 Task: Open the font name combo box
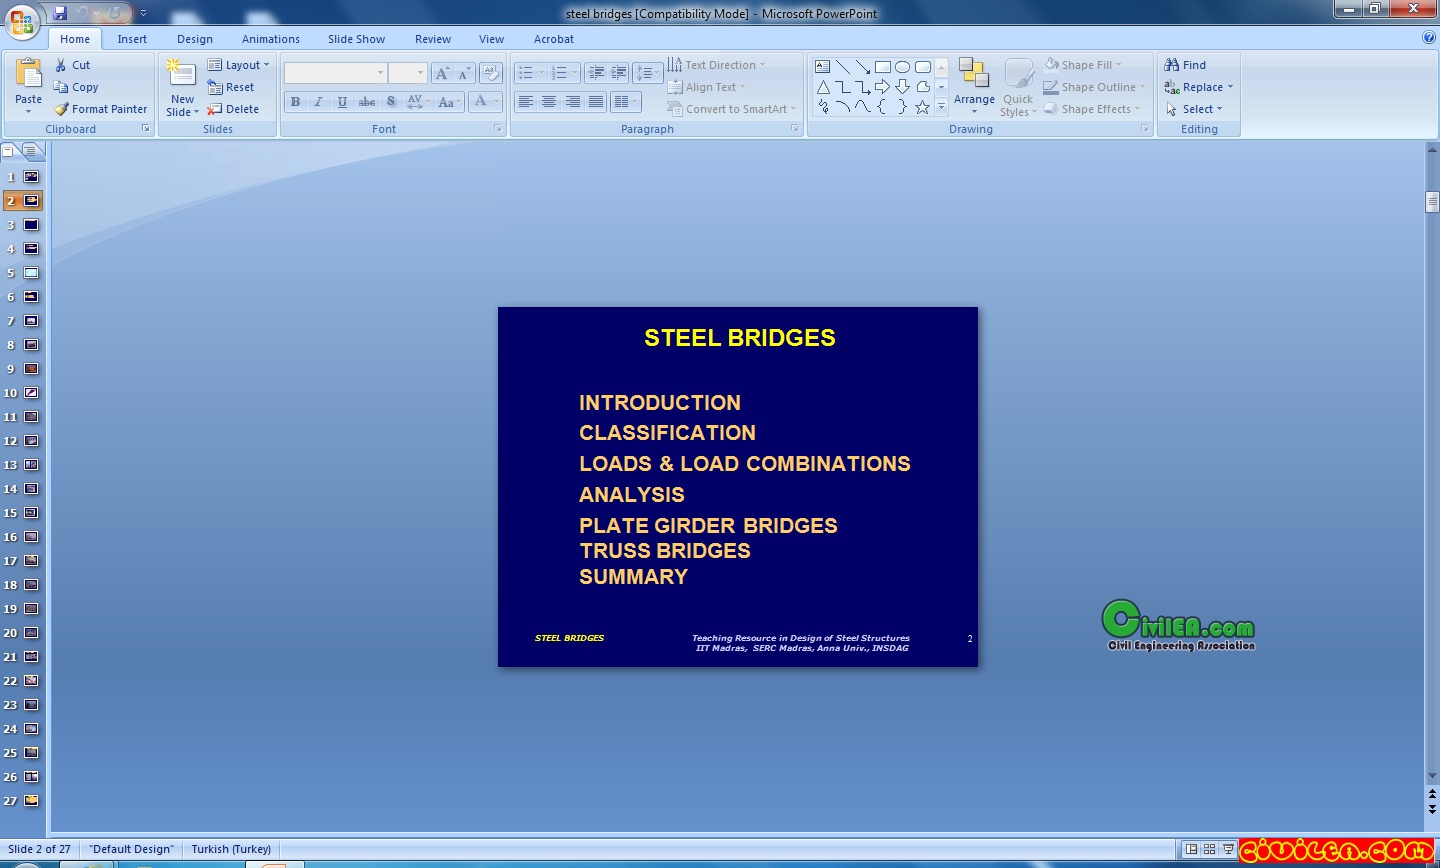point(335,73)
